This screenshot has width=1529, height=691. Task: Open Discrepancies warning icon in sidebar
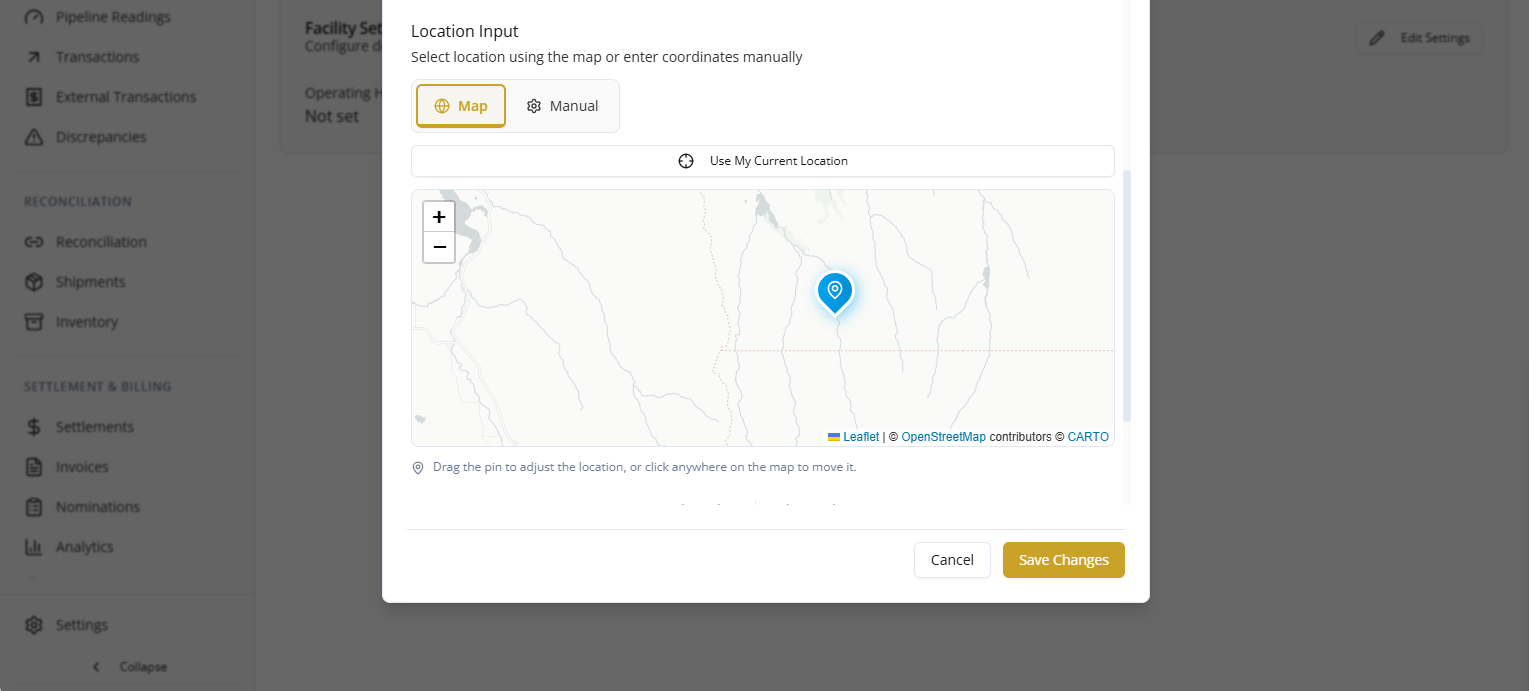(x=34, y=137)
